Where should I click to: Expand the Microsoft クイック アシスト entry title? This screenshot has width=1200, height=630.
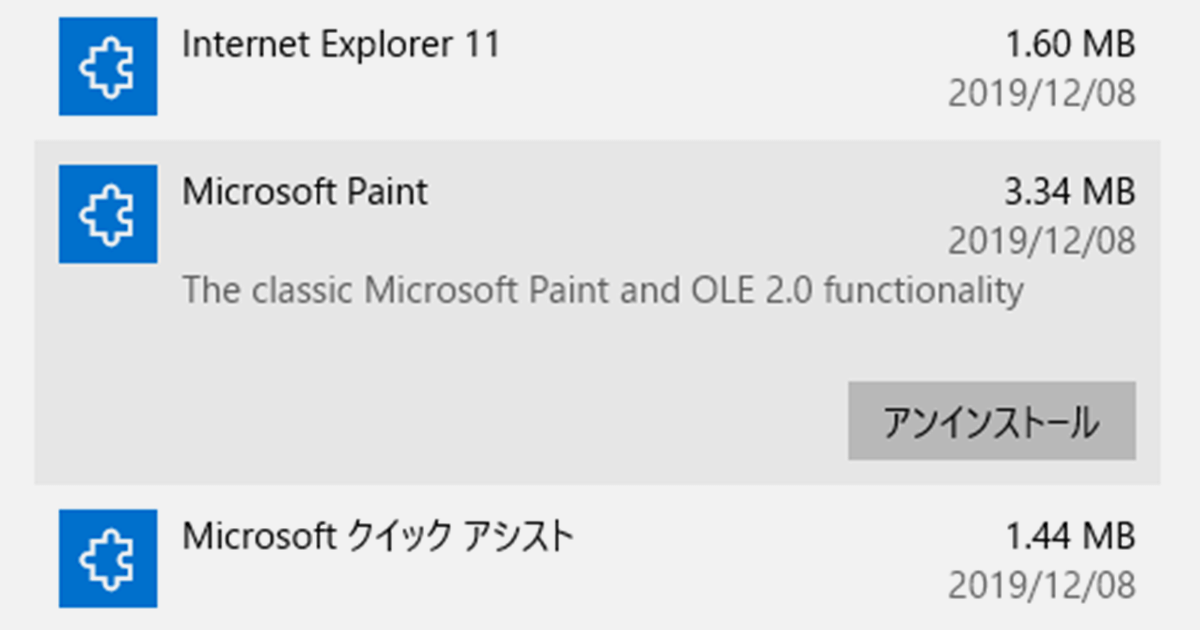tap(378, 537)
